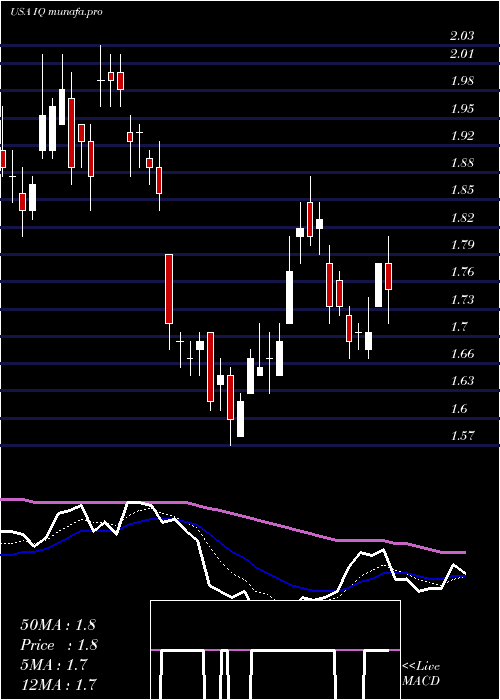500x700 pixels.
Task: Click the '<<Live MACD' label
Action: (x=421, y=674)
